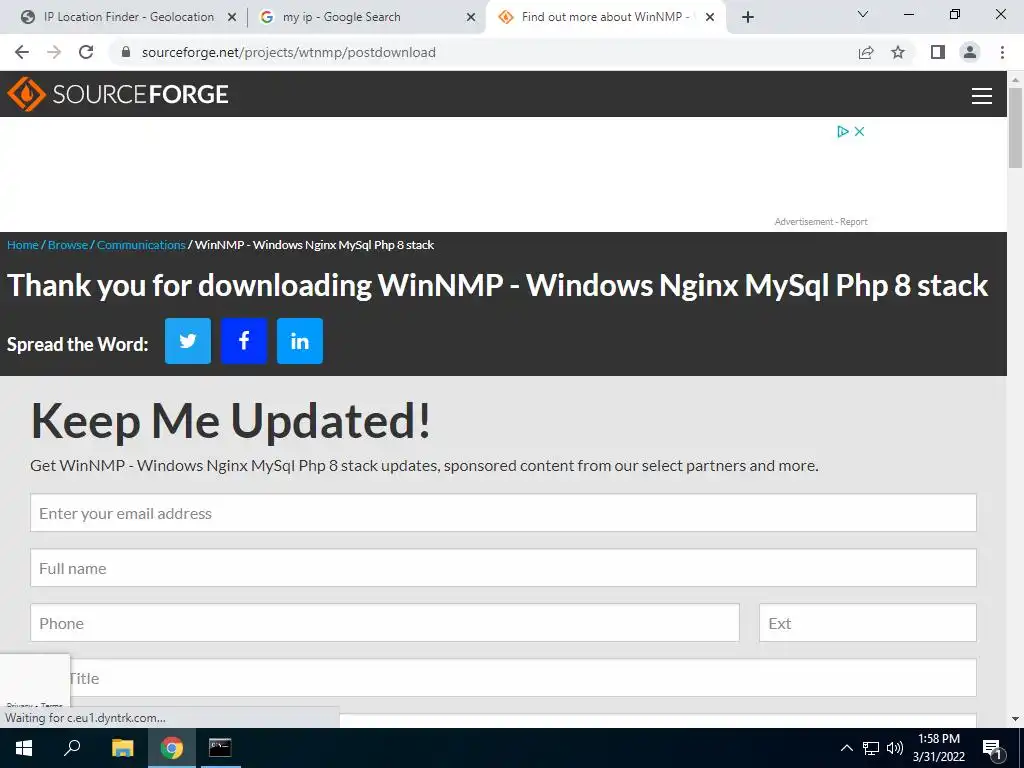Open the Chrome profile avatar
This screenshot has height=768, width=1024.
pos(970,52)
